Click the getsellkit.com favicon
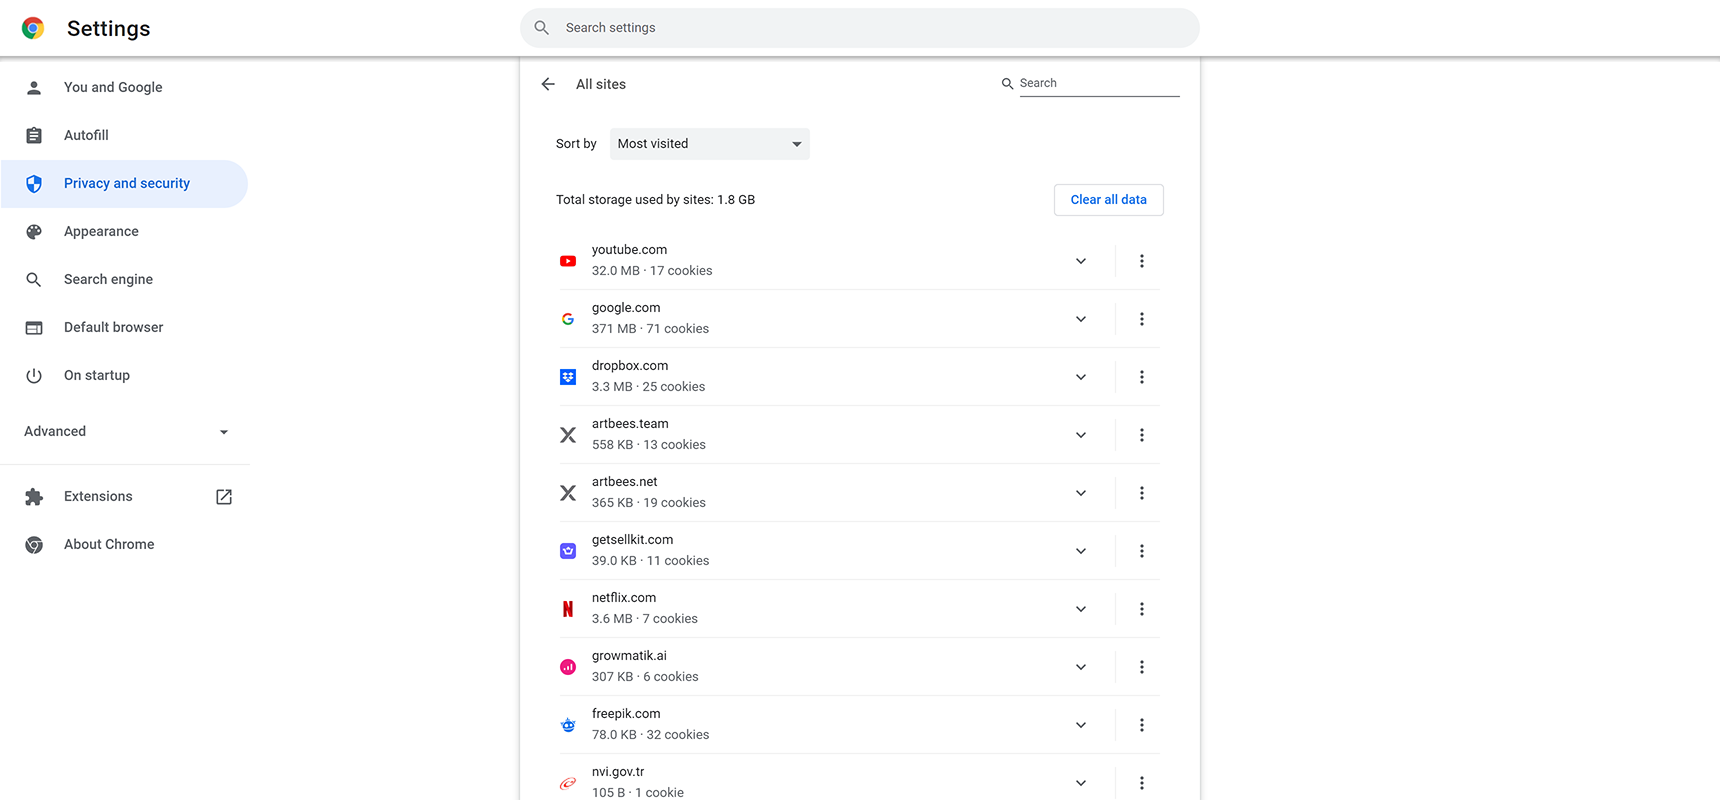This screenshot has height=800, width=1720. click(568, 551)
